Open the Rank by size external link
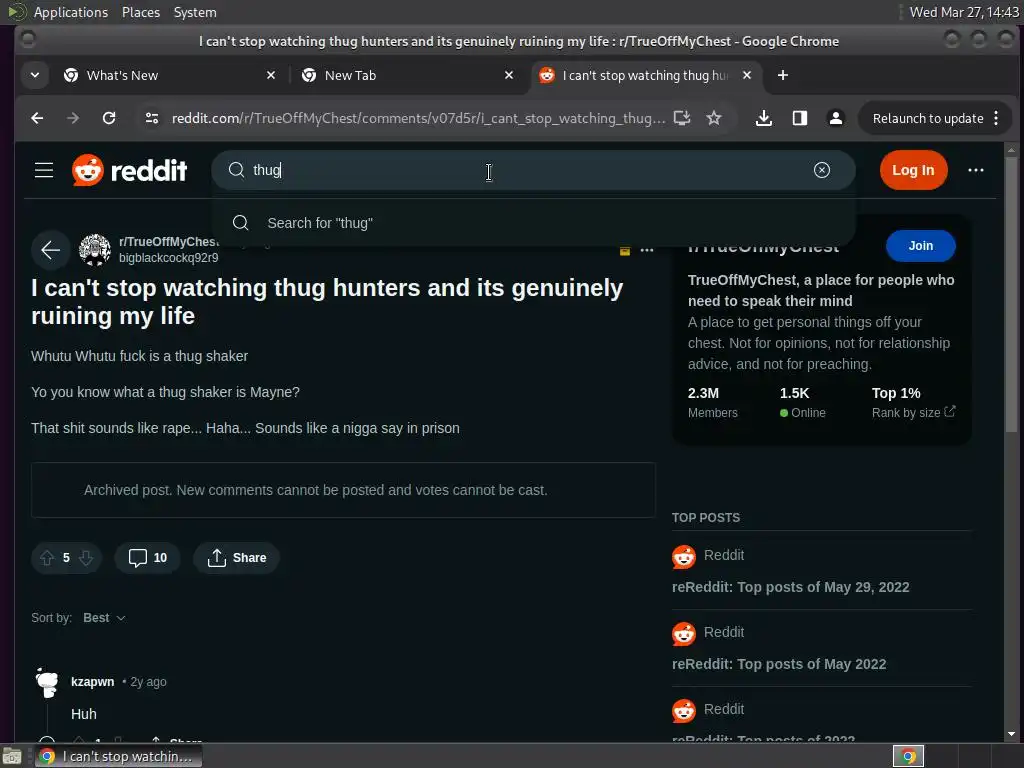The height and width of the screenshot is (768, 1024). (913, 413)
